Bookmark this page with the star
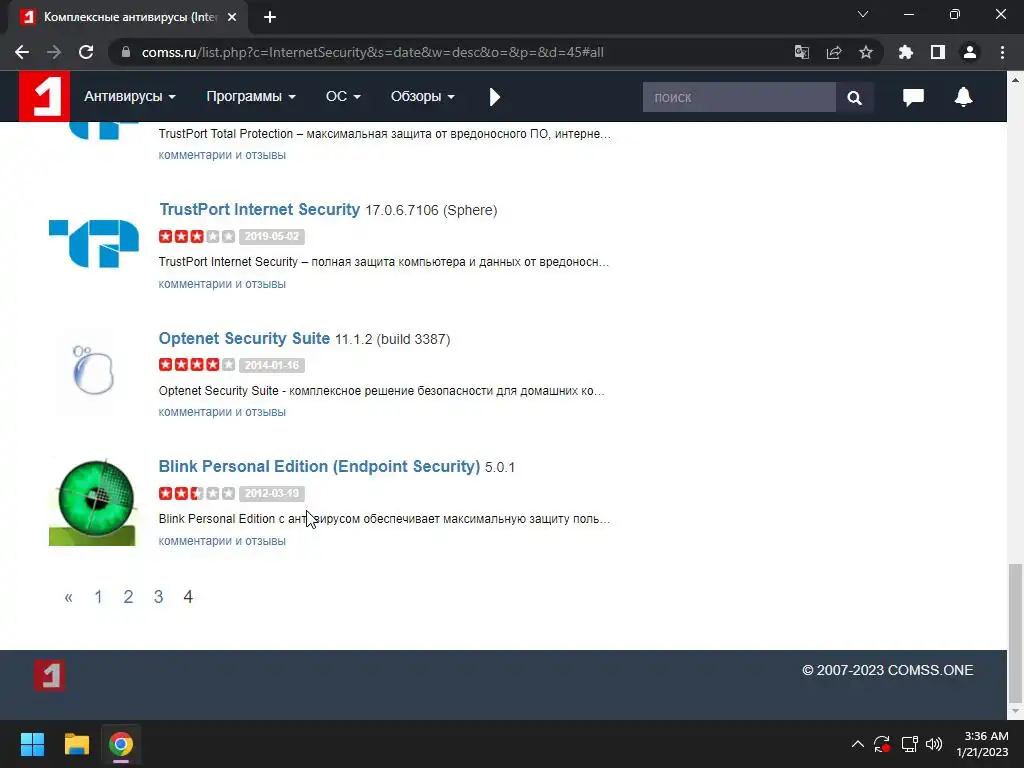1024x768 pixels. coord(866,52)
